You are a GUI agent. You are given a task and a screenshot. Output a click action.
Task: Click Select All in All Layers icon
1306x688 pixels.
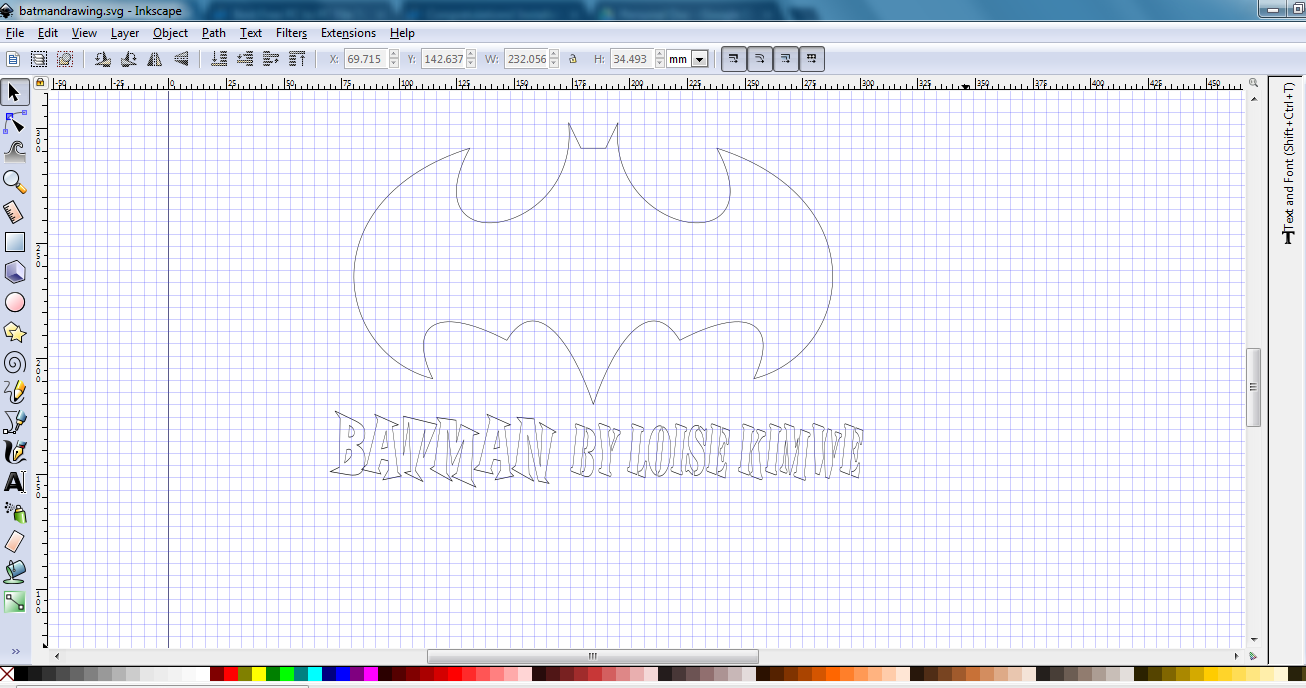(39, 59)
